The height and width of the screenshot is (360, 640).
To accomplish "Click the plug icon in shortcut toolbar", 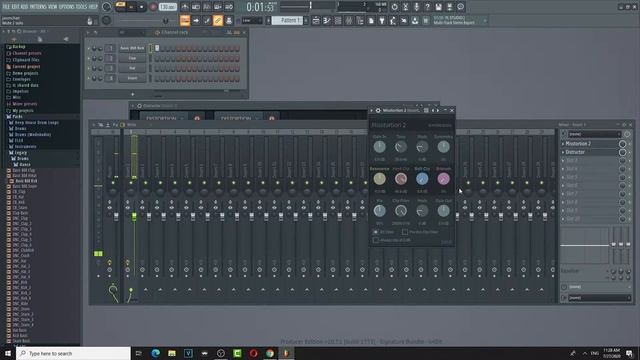I will click(x=382, y=20).
